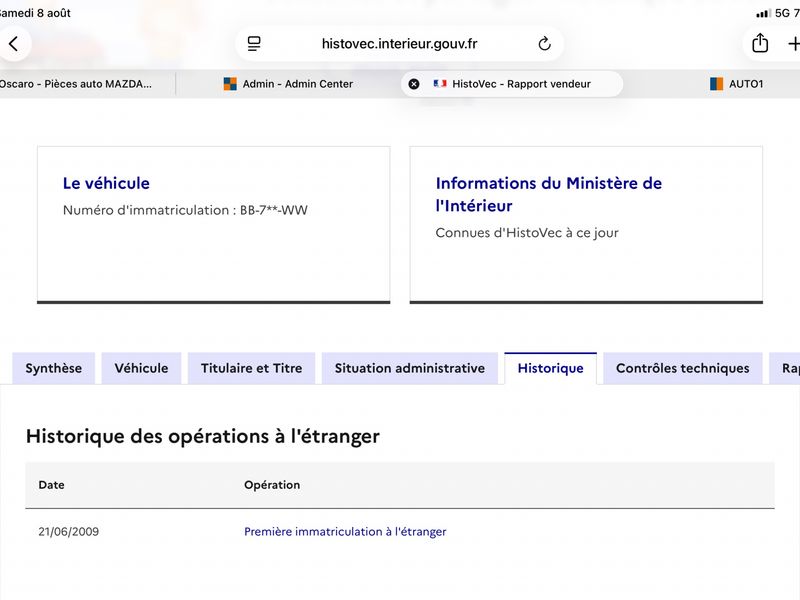The height and width of the screenshot is (600, 800).
Task: Open the Véhicule tab
Action: (141, 368)
